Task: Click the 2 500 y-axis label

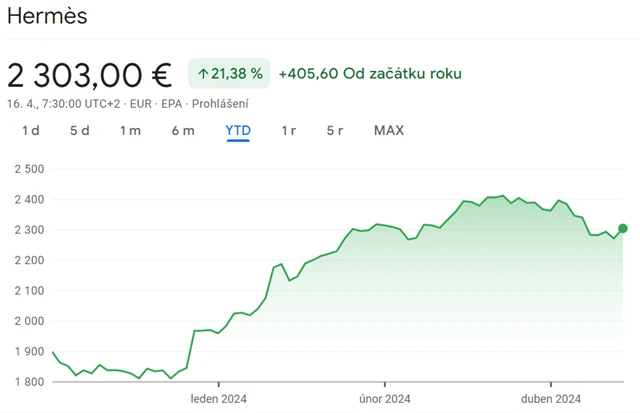Action: click(x=29, y=169)
